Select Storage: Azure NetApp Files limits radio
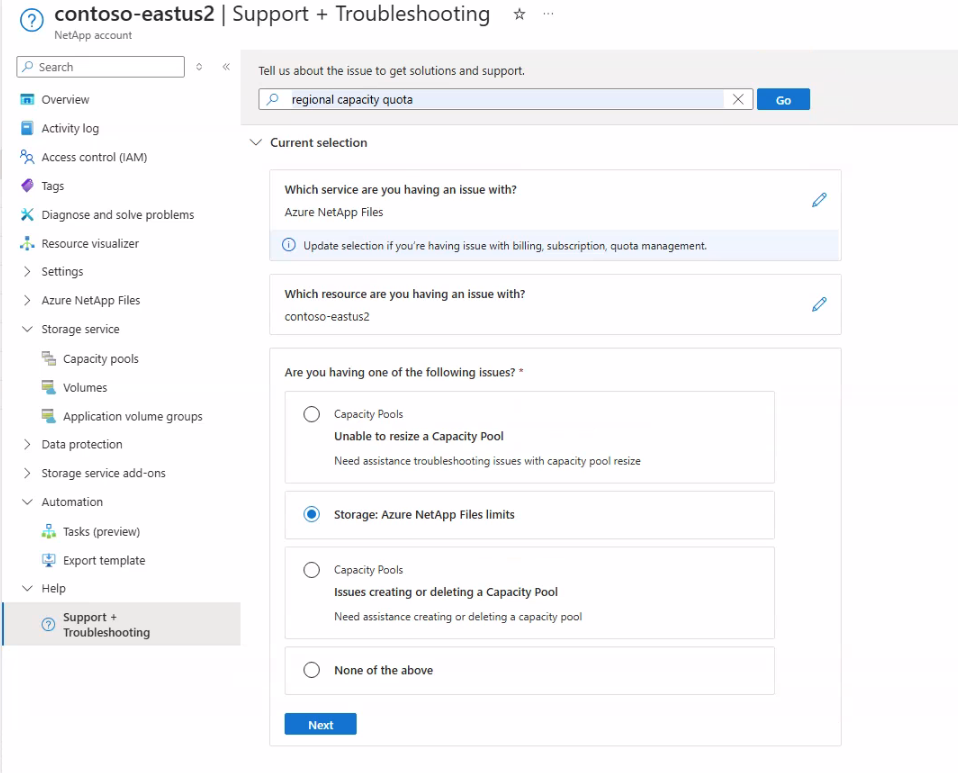This screenshot has width=958, height=773. click(x=312, y=515)
